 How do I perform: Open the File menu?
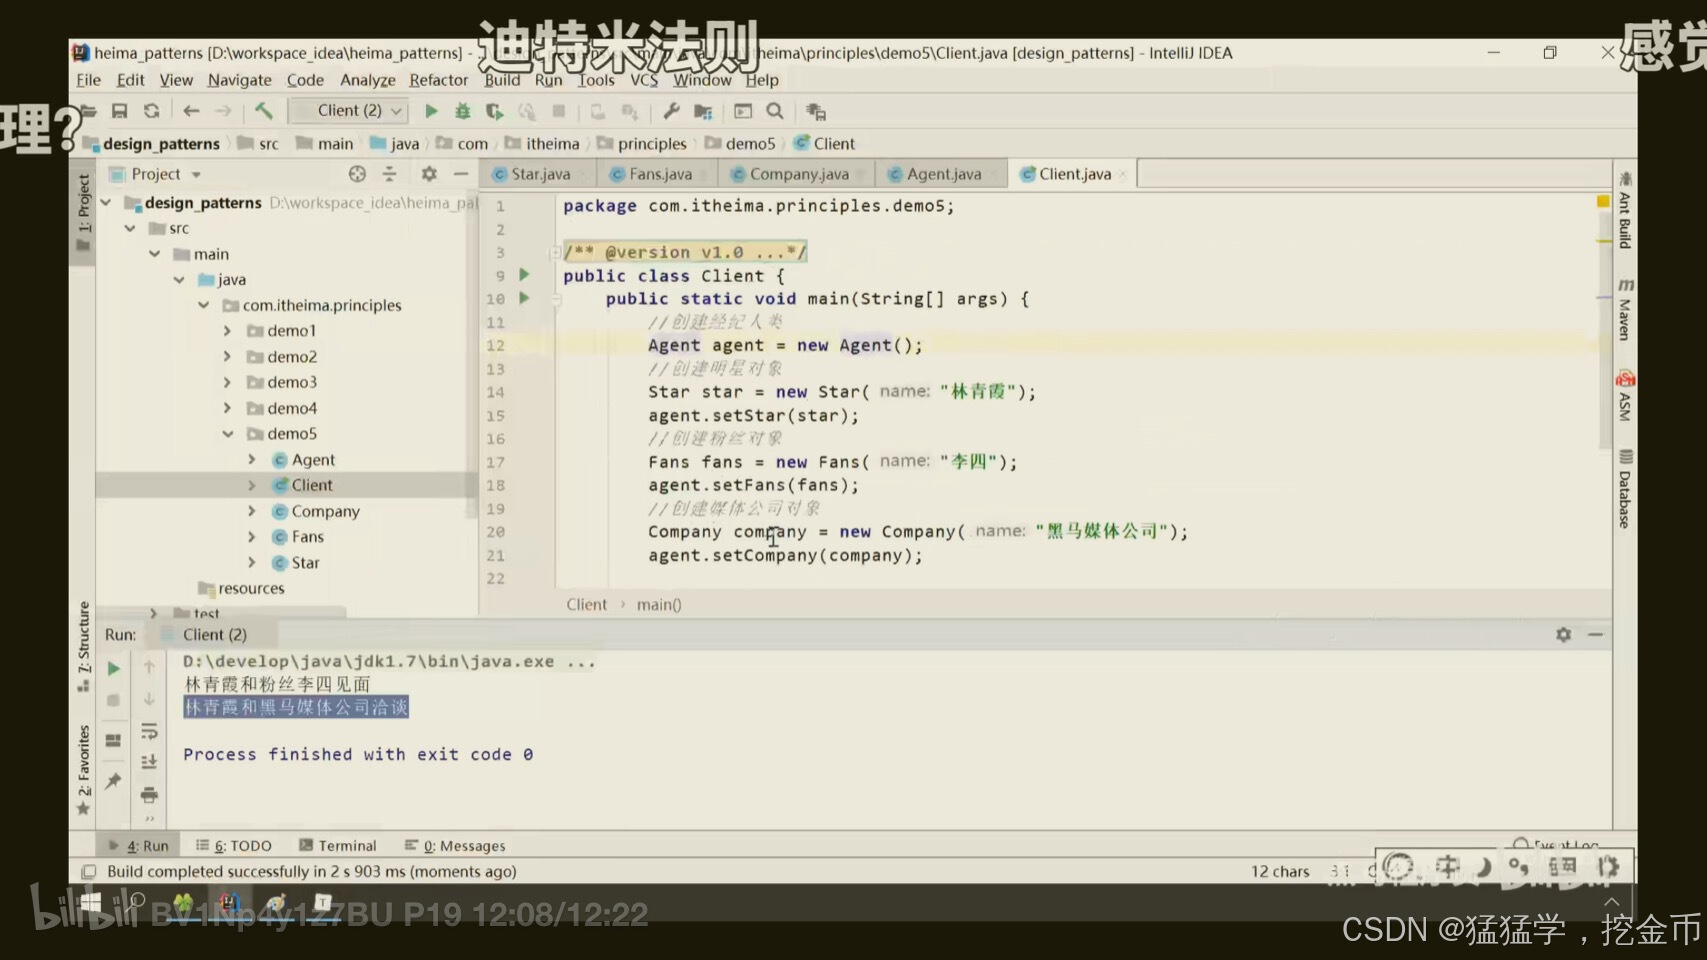click(89, 80)
